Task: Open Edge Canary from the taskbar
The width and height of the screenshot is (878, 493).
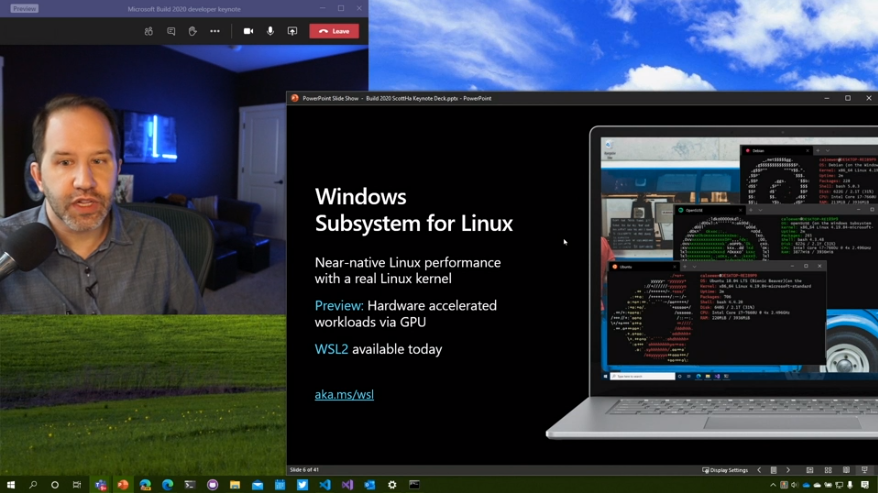Action: [x=145, y=485]
